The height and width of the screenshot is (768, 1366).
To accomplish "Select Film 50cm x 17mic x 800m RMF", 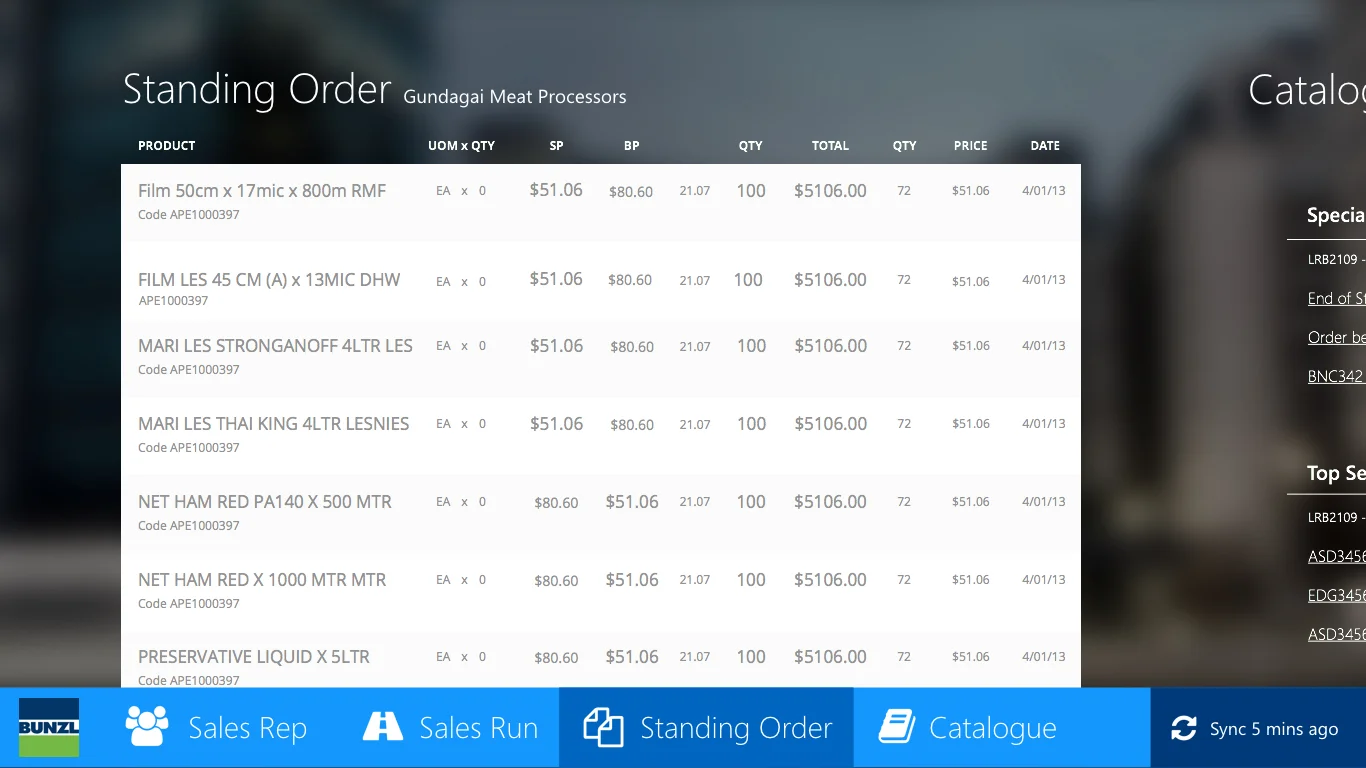I will pos(262,191).
